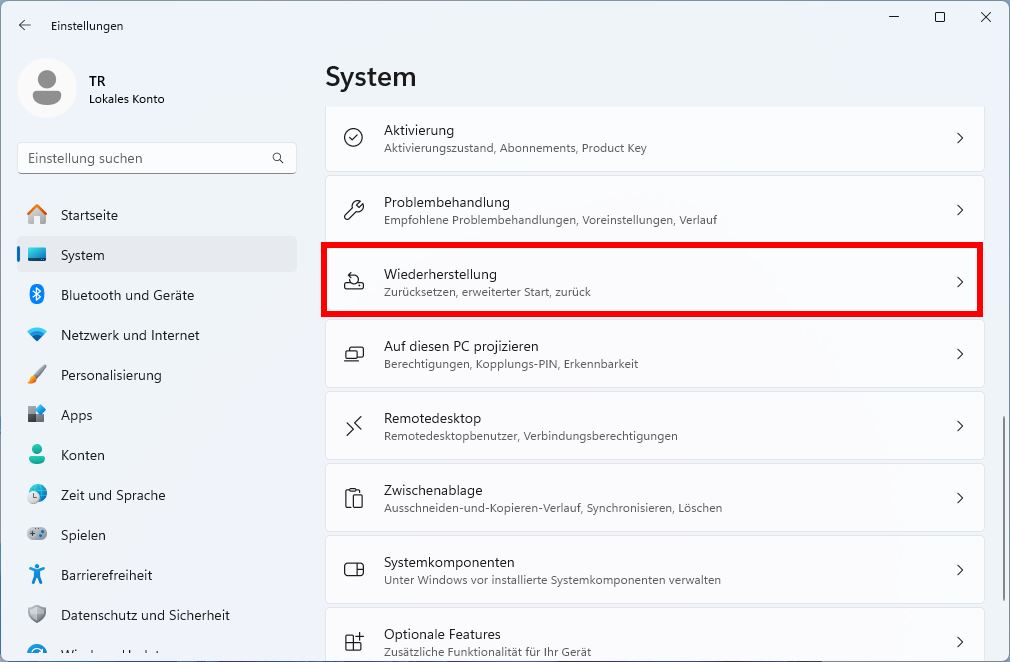Select the Bluetooth und Geräte sidebar icon

click(x=36, y=295)
